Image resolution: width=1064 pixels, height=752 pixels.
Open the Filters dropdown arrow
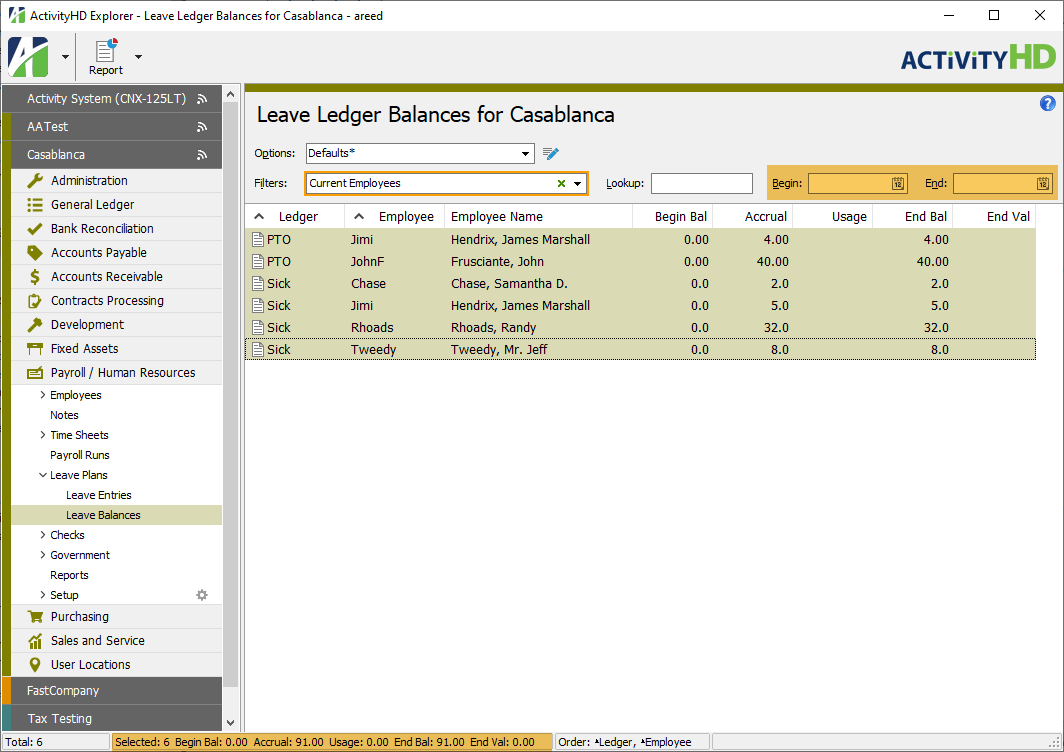577,184
